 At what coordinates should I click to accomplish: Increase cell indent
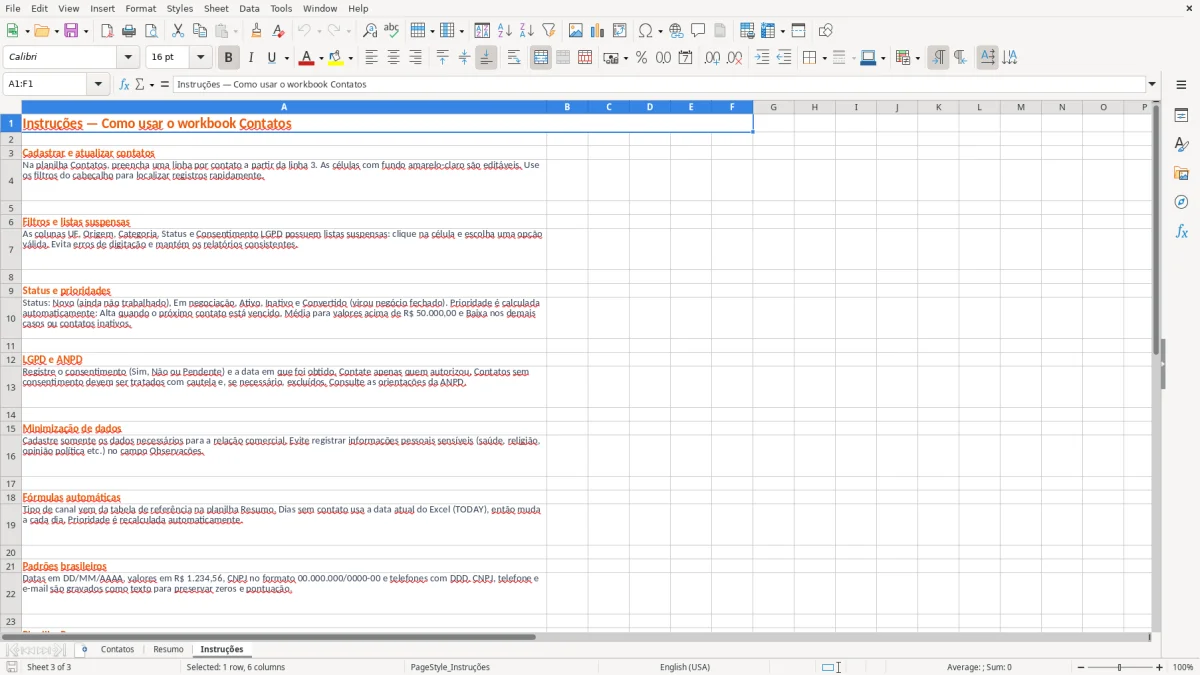click(762, 58)
